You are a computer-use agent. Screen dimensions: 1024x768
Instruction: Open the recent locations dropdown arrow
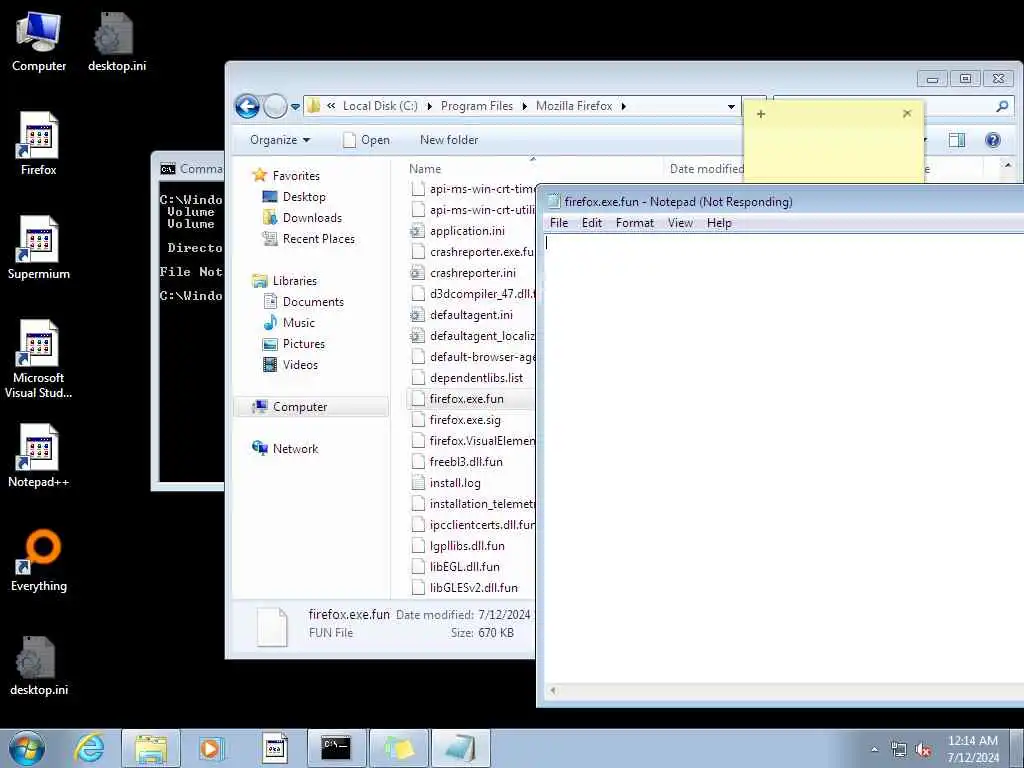point(295,106)
